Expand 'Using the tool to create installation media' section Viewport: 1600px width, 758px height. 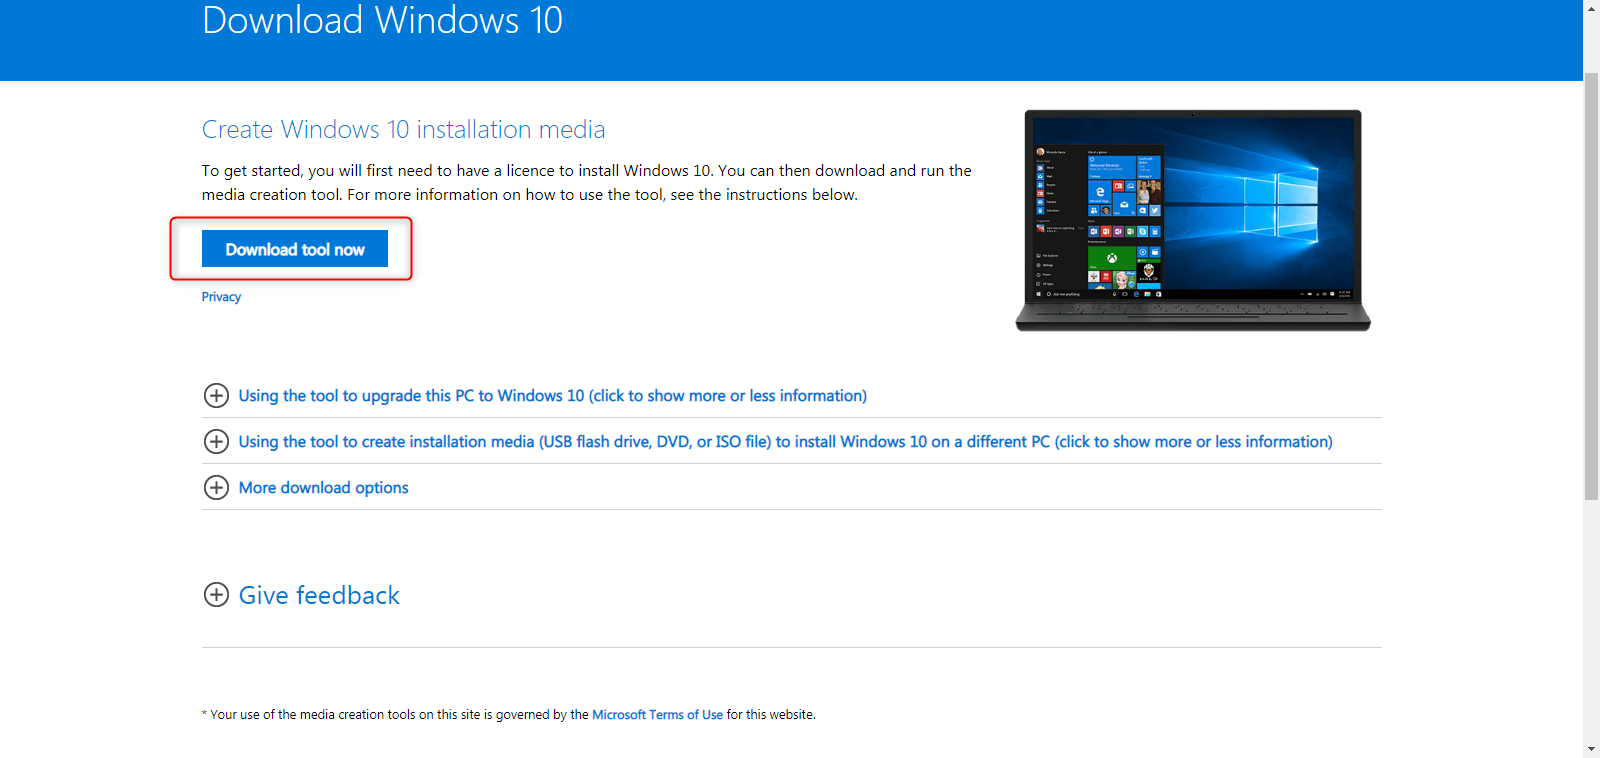coord(785,442)
